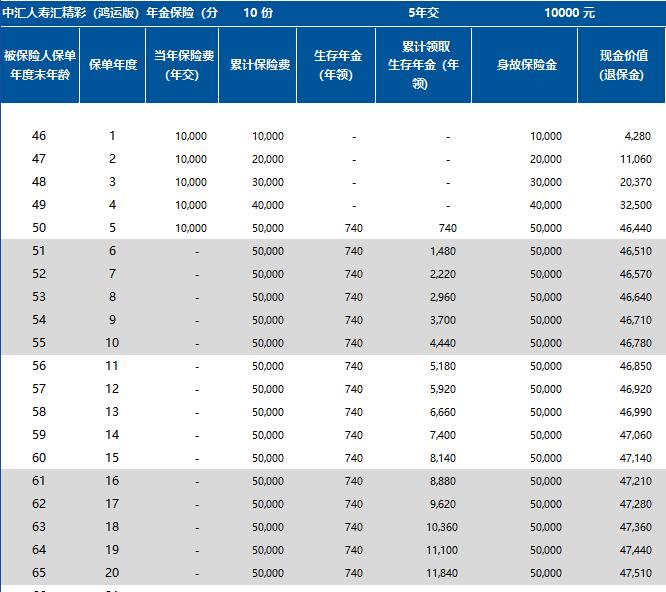This screenshot has width=666, height=592.
Task: Select the age 65 row cell
Action: point(39,573)
